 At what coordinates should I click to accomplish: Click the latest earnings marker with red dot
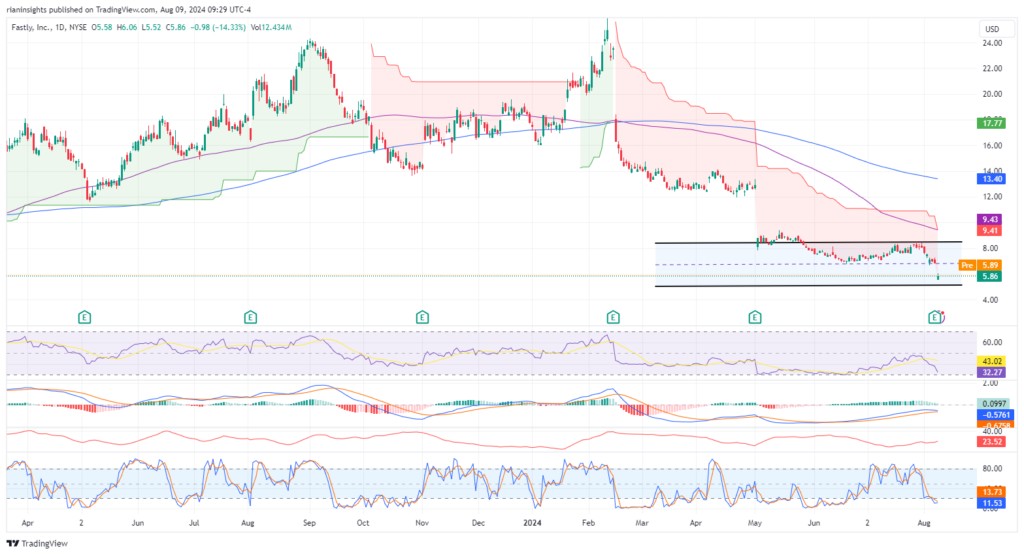[936, 317]
